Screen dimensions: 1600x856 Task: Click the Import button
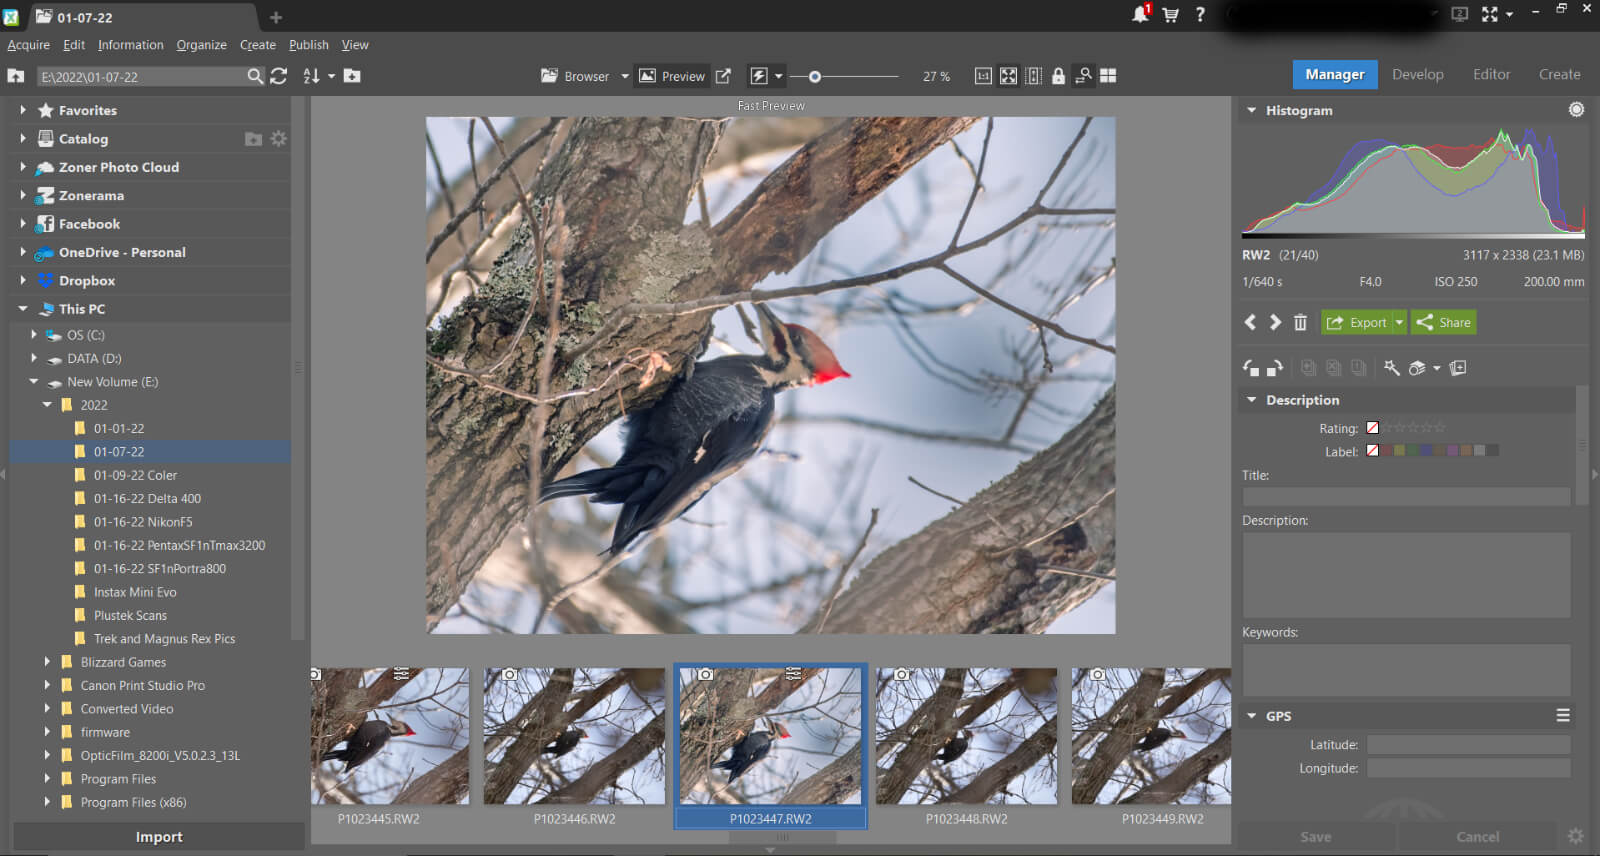[x=159, y=837]
